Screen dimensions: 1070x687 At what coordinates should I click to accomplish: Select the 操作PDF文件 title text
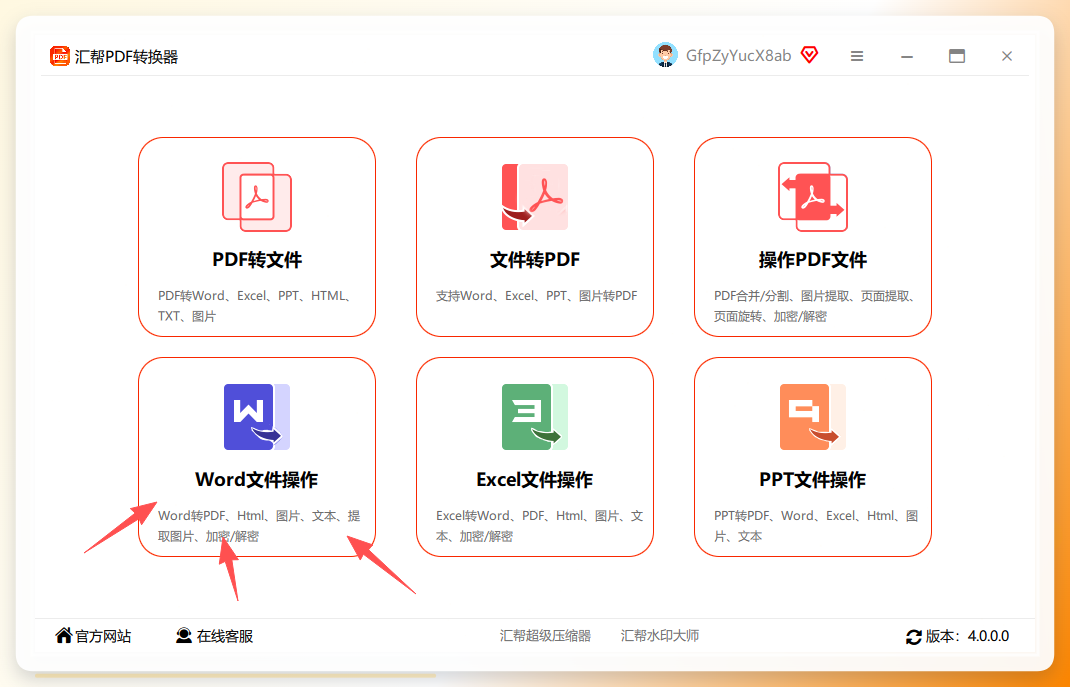tap(813, 260)
